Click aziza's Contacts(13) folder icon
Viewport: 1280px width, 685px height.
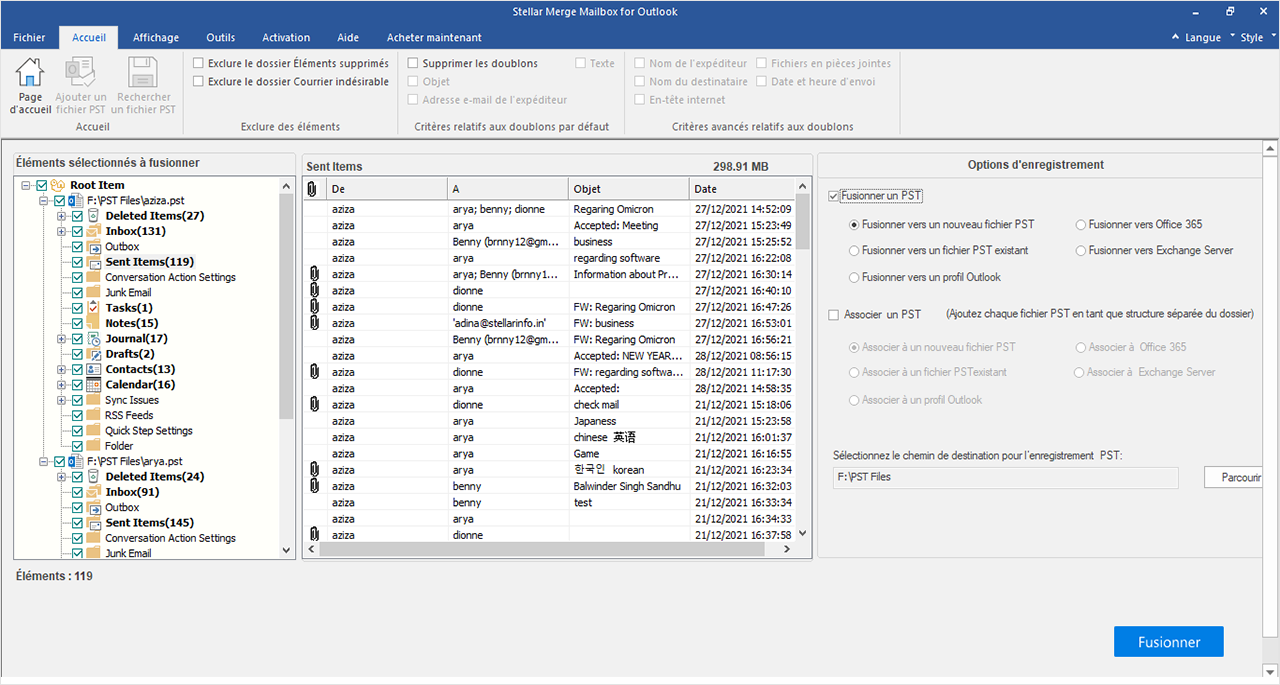tap(93, 369)
